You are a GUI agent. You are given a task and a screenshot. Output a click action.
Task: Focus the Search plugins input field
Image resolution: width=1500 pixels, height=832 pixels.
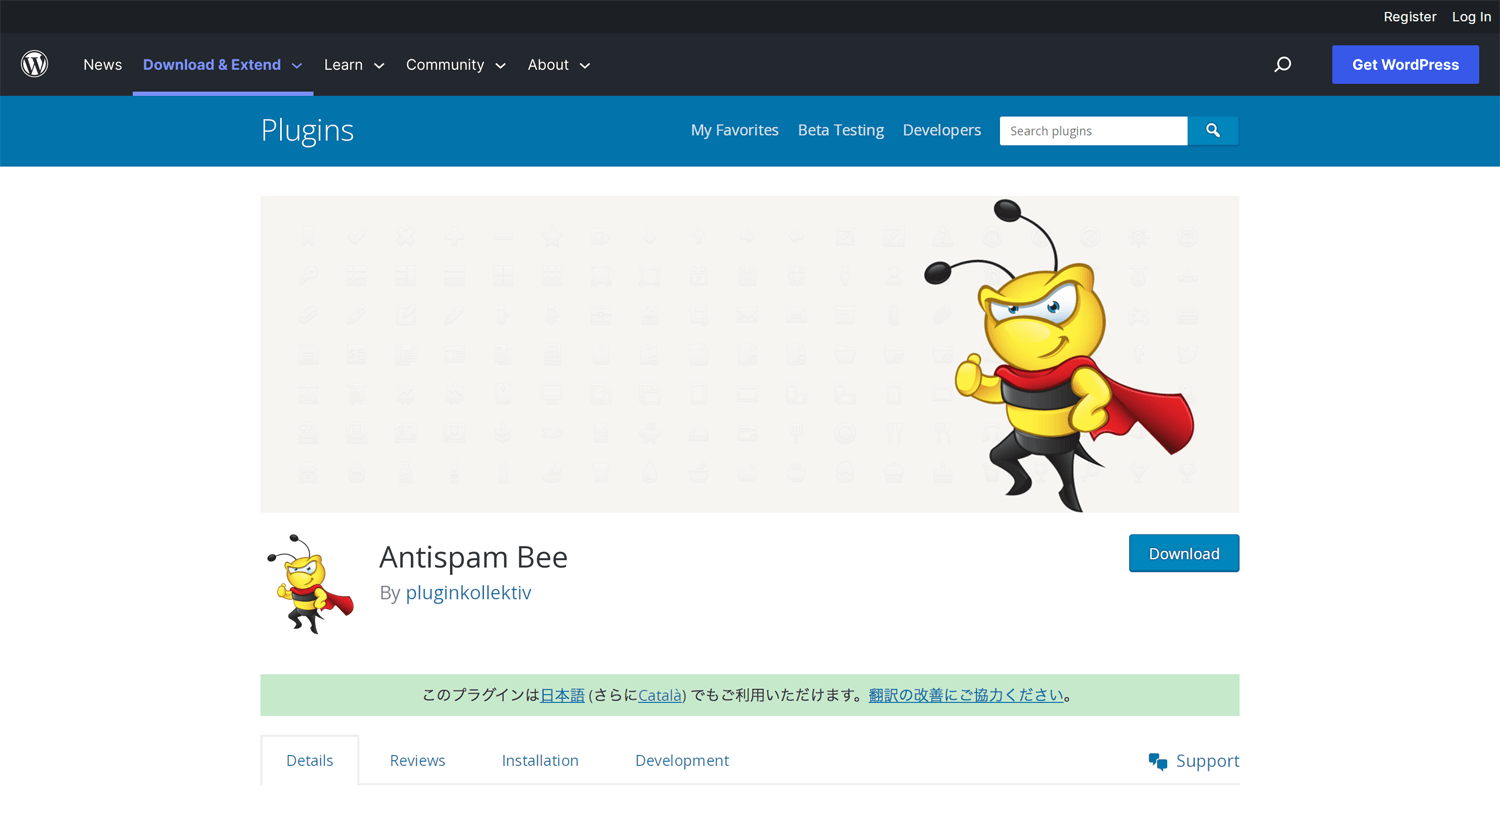pos(1094,131)
